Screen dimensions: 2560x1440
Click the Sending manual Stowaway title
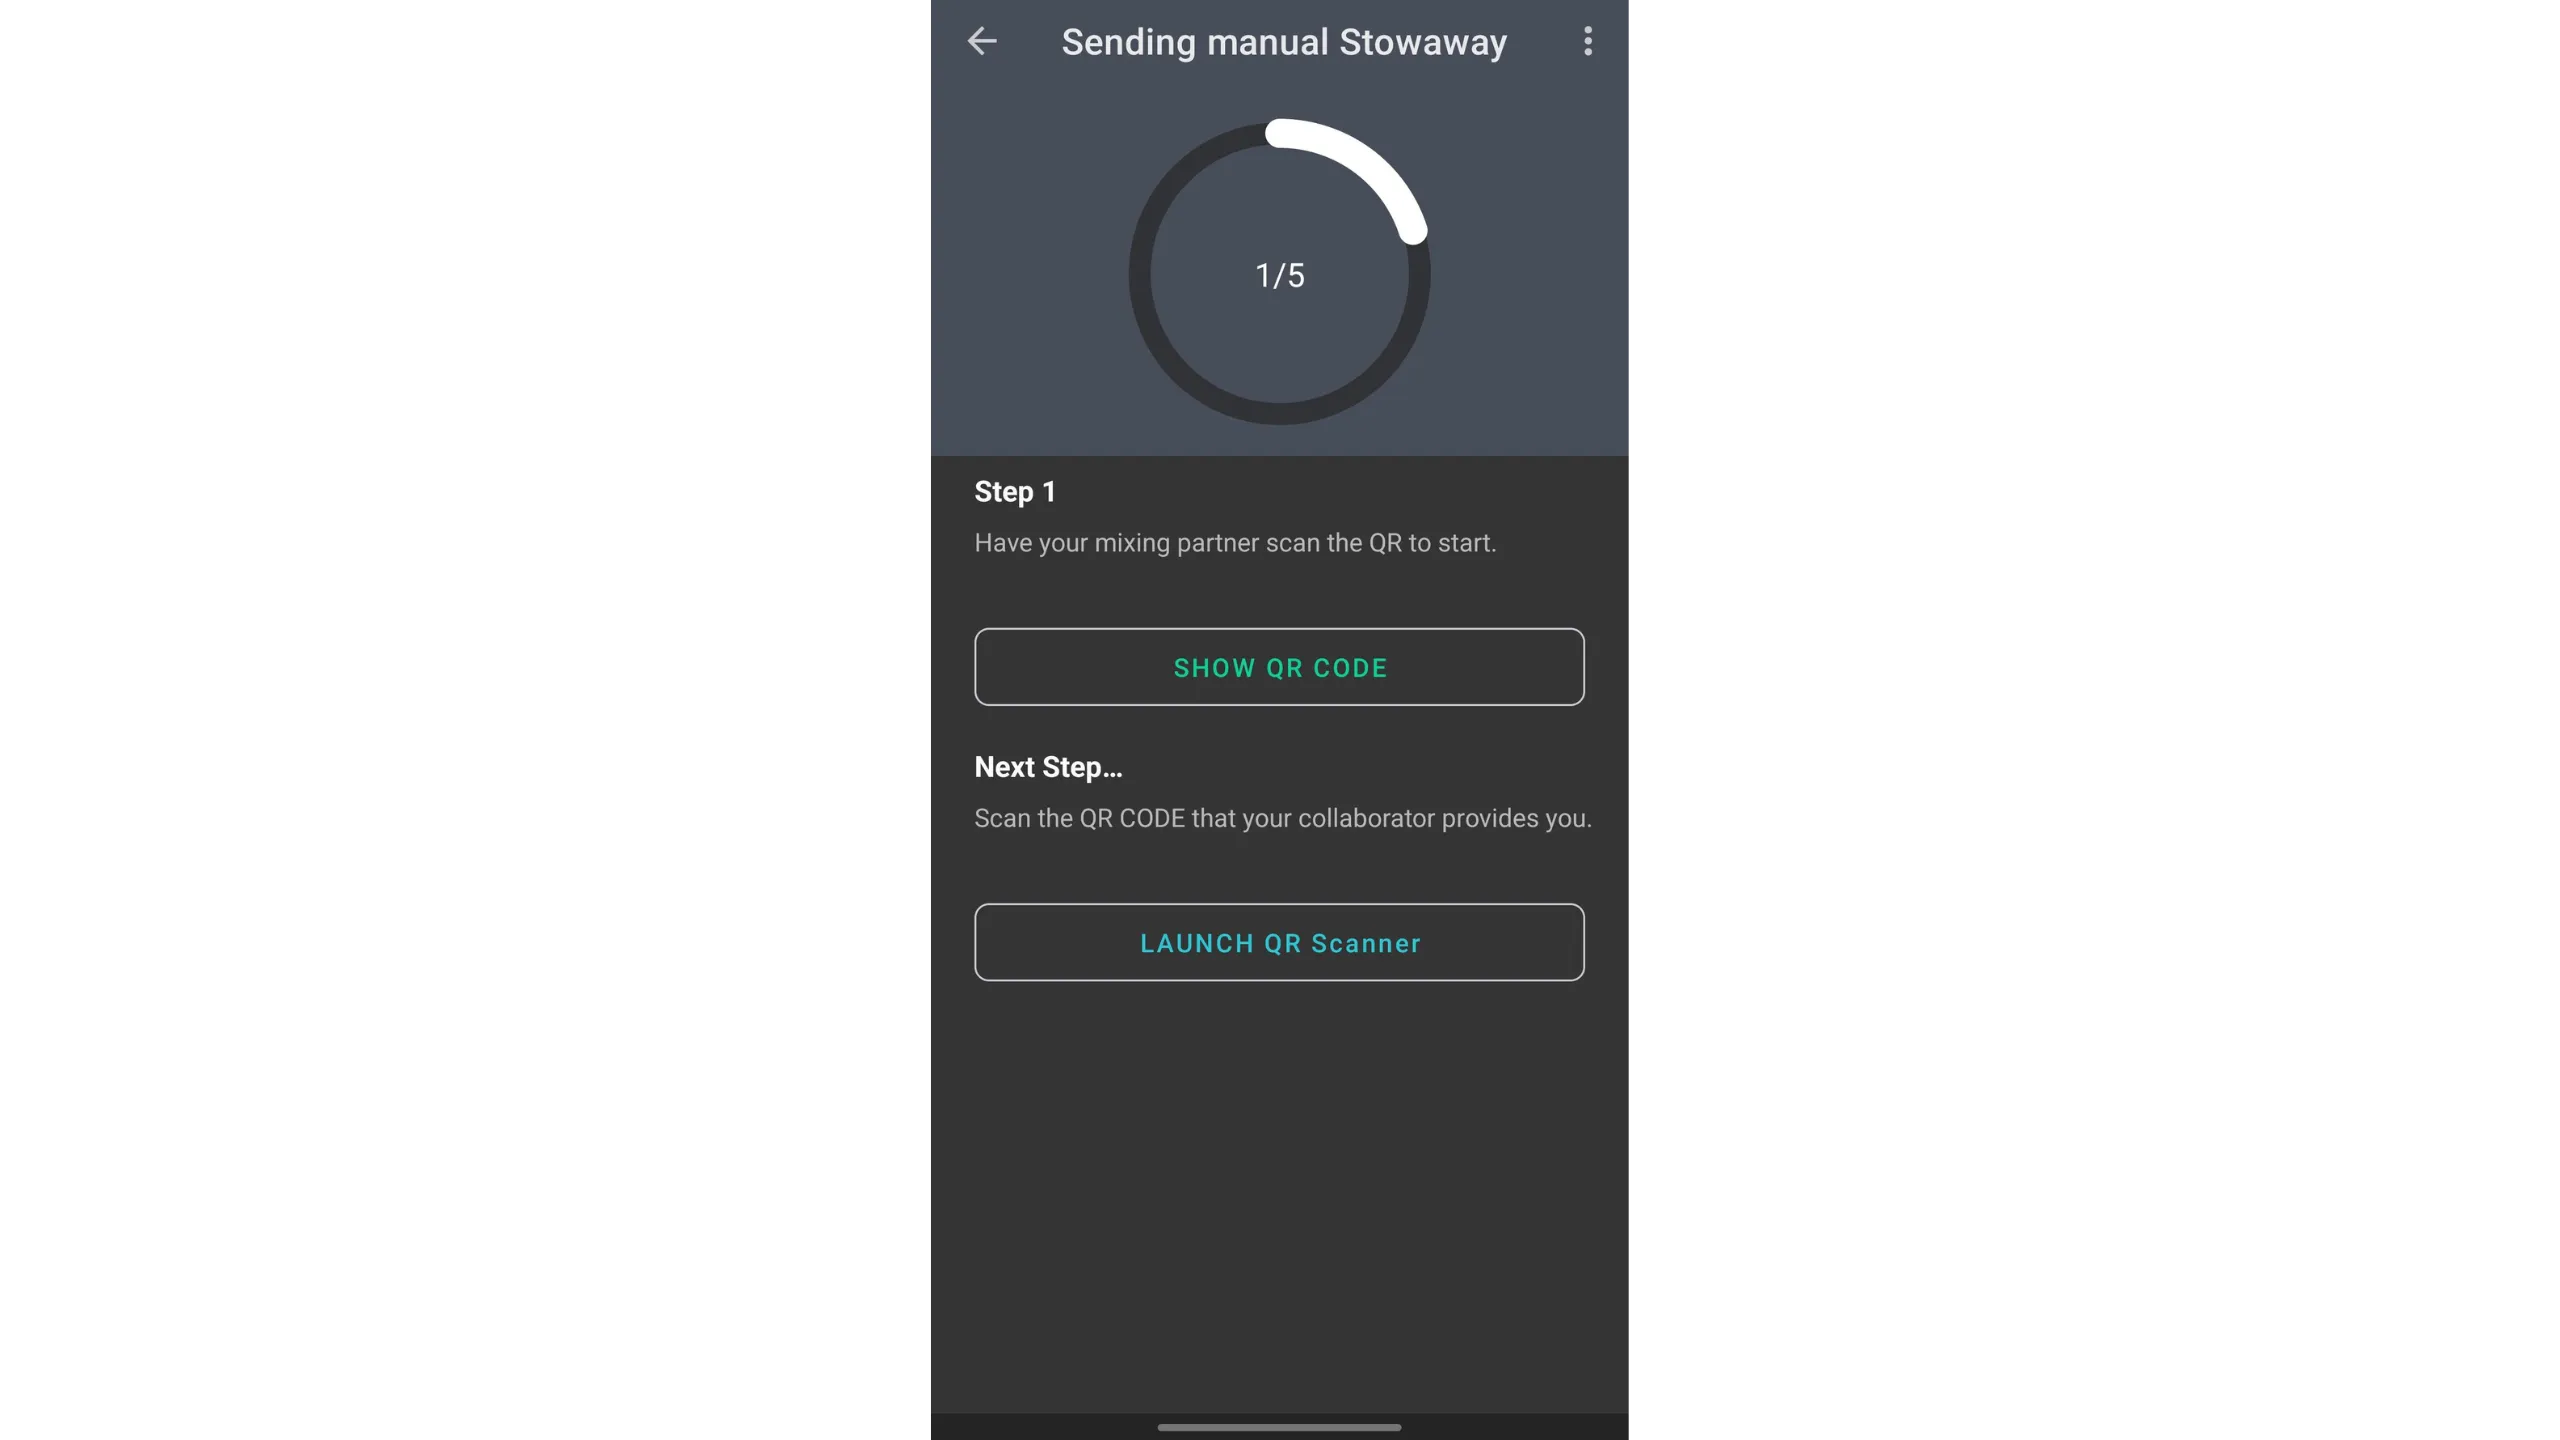[1284, 42]
